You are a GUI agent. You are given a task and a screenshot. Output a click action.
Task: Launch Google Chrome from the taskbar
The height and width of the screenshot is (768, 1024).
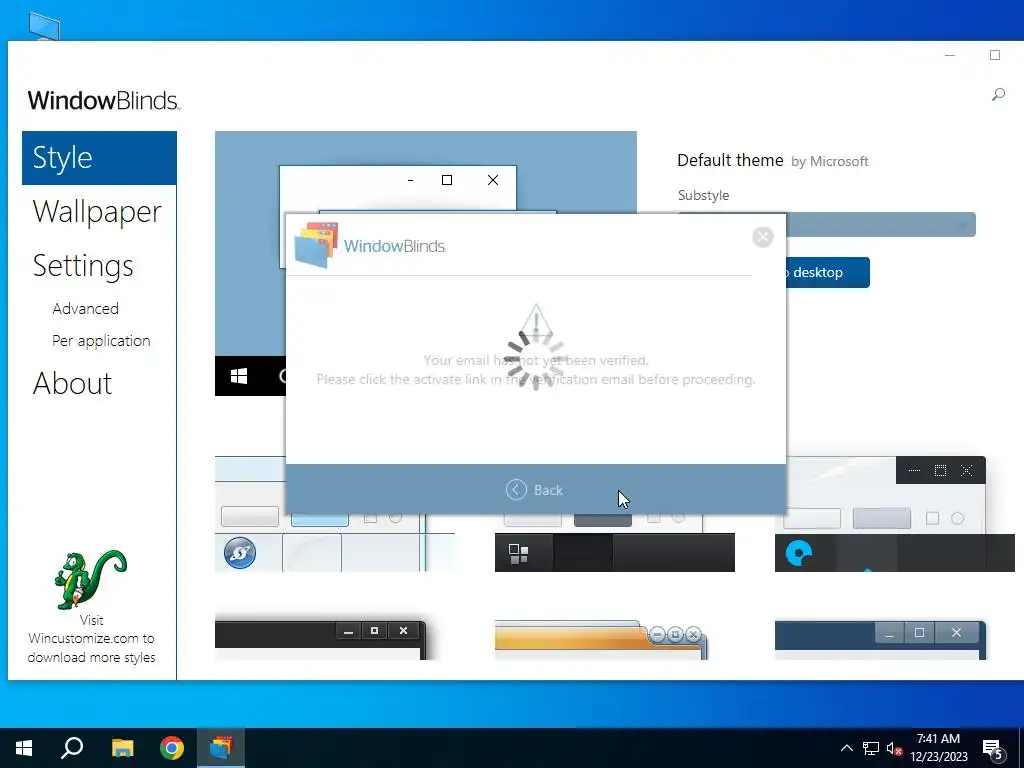172,748
